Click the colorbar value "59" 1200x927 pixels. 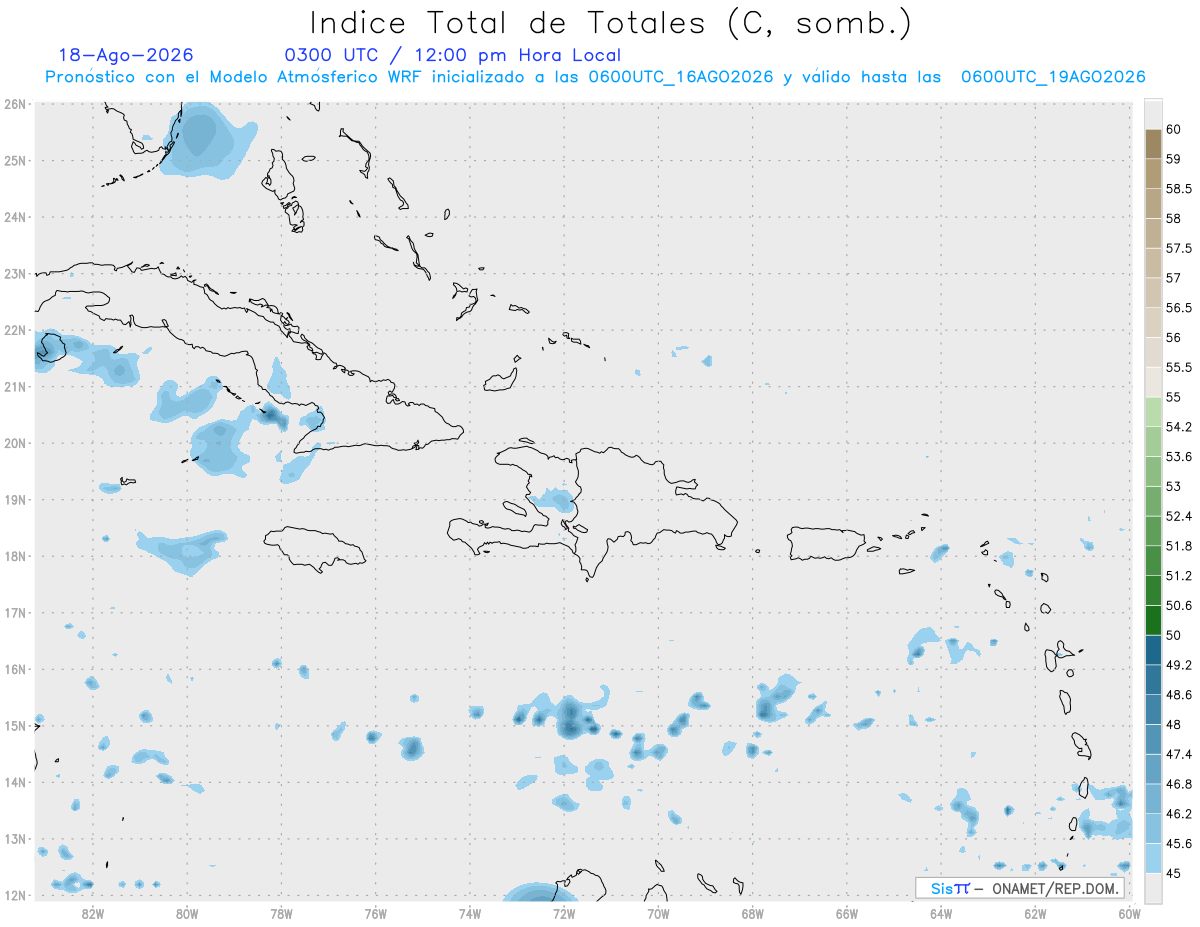(1174, 159)
